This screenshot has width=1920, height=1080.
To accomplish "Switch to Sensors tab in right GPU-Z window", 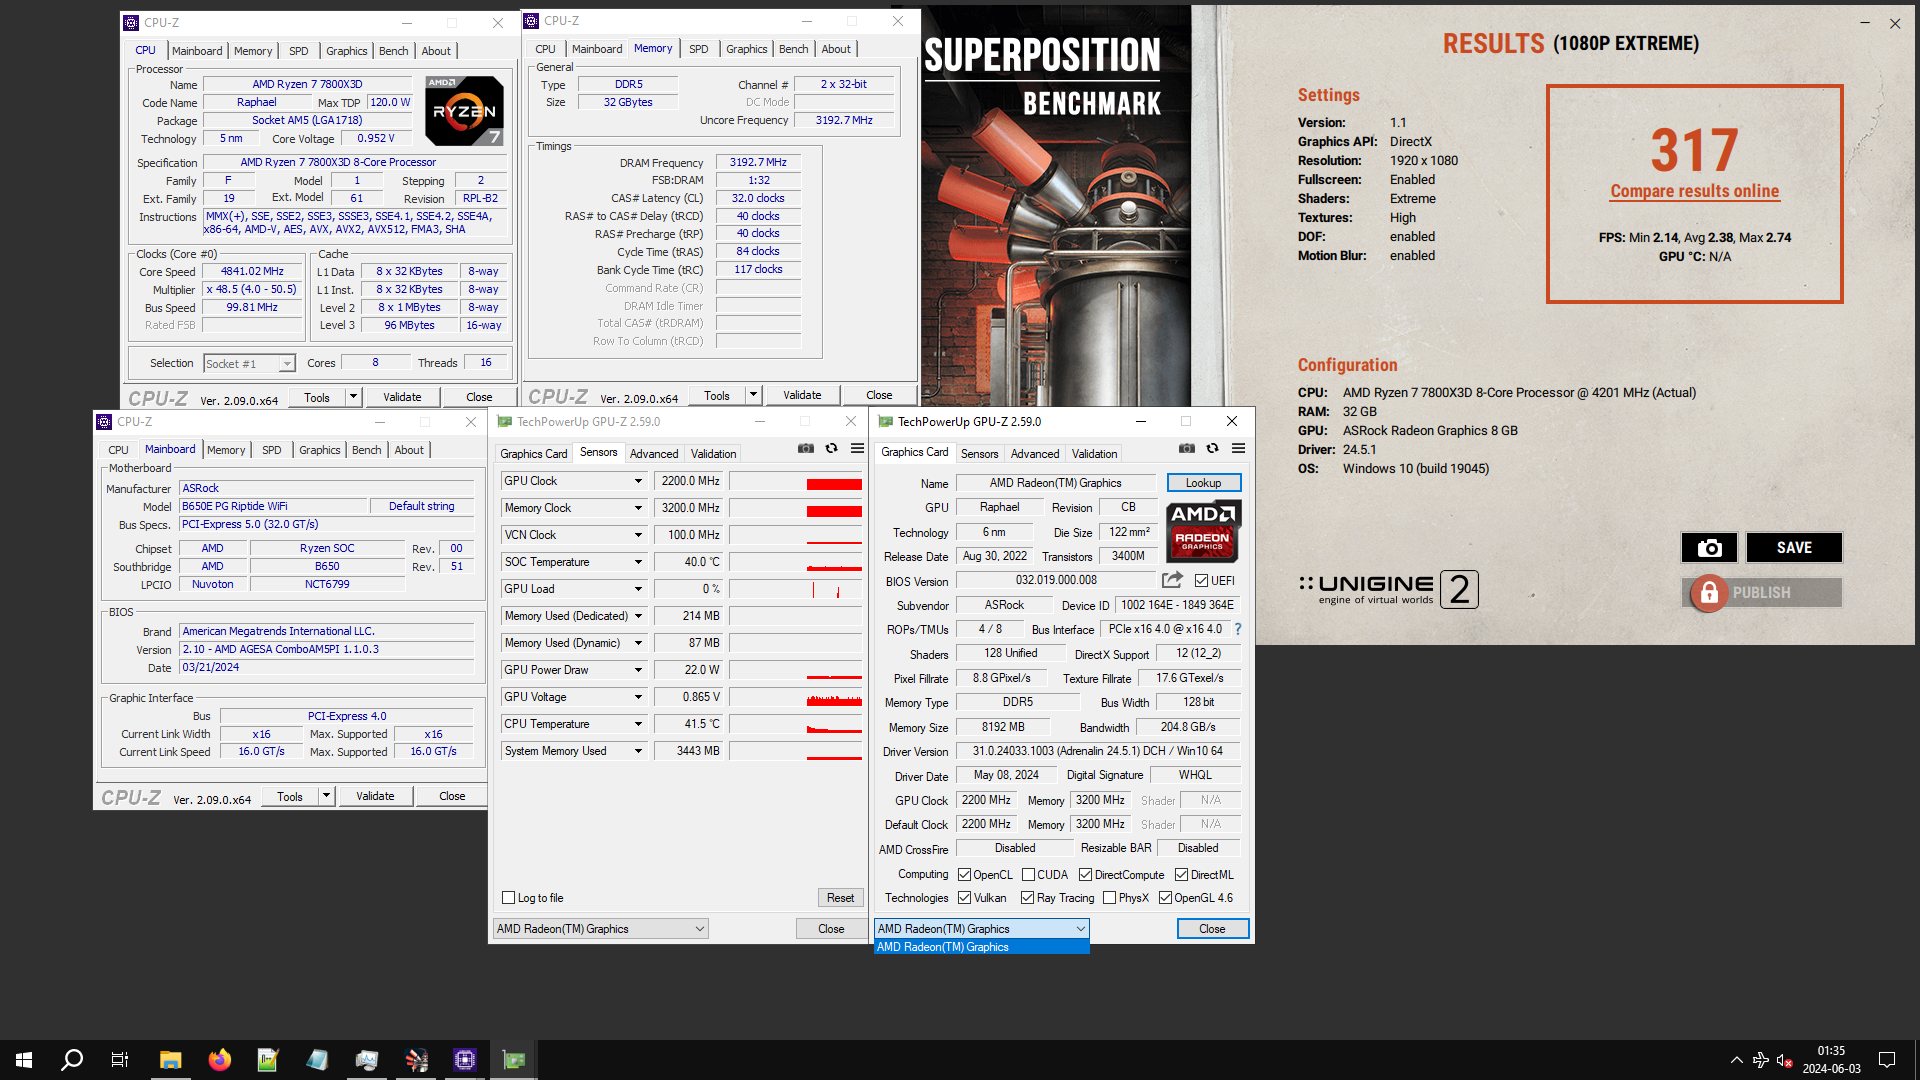I will (x=979, y=454).
